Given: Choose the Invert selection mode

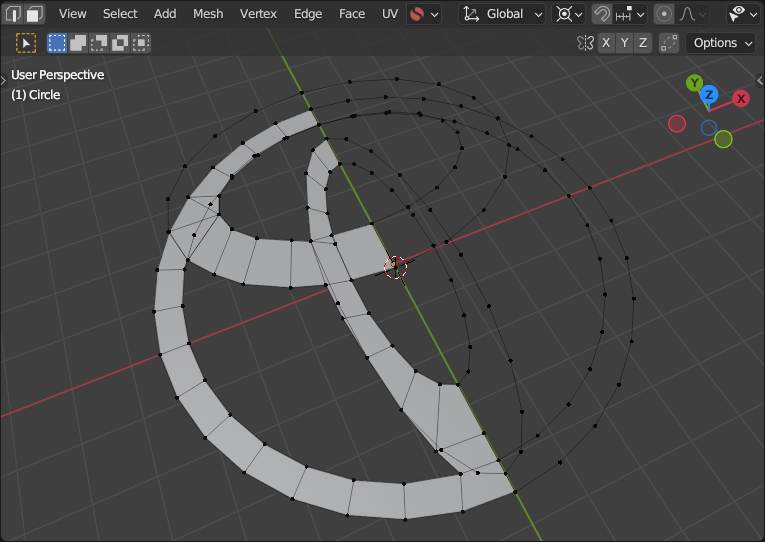Looking at the screenshot, I should coord(120,43).
